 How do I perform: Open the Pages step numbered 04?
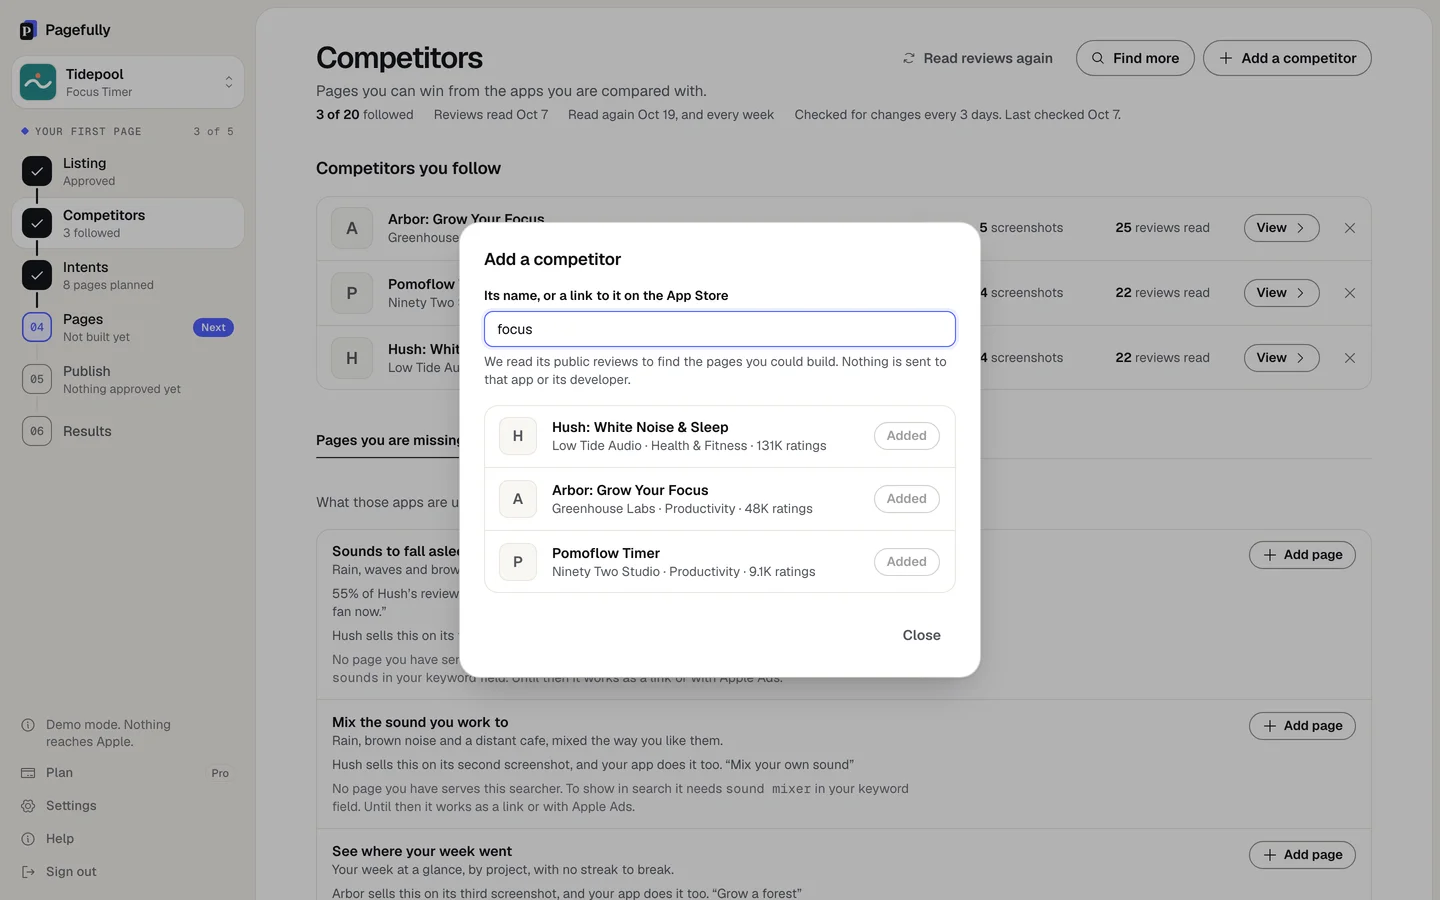128,327
